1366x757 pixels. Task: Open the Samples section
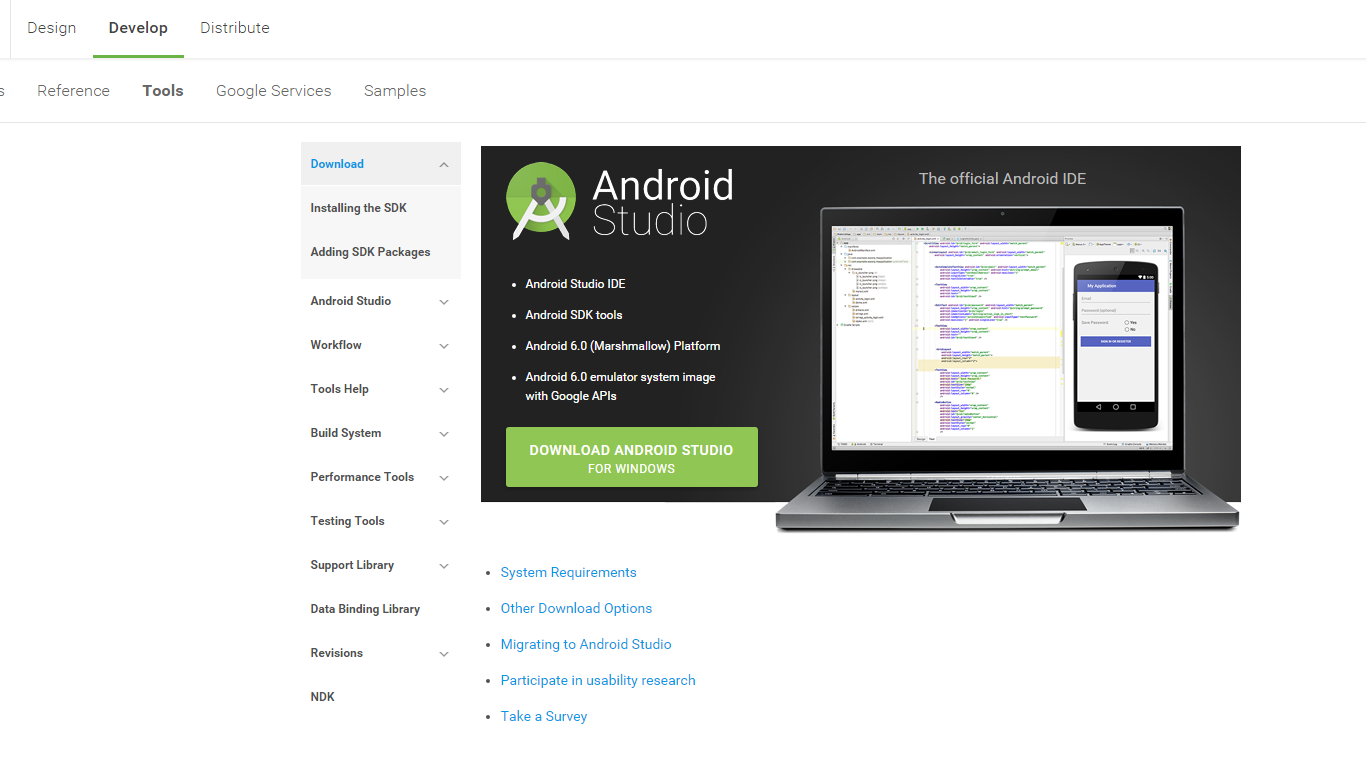click(x=395, y=91)
